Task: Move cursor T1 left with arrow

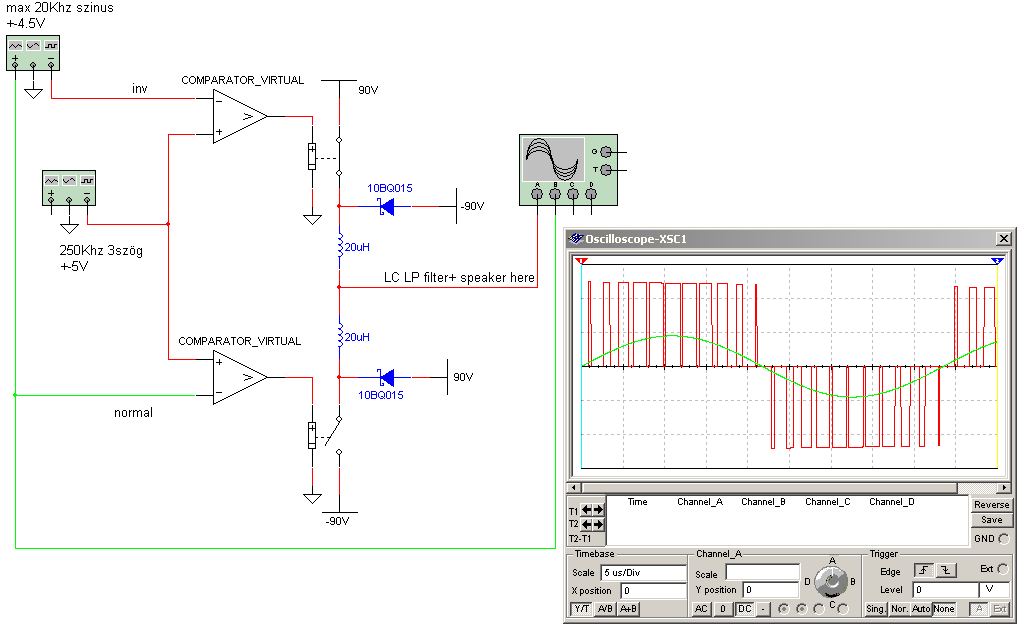Action: click(587, 510)
